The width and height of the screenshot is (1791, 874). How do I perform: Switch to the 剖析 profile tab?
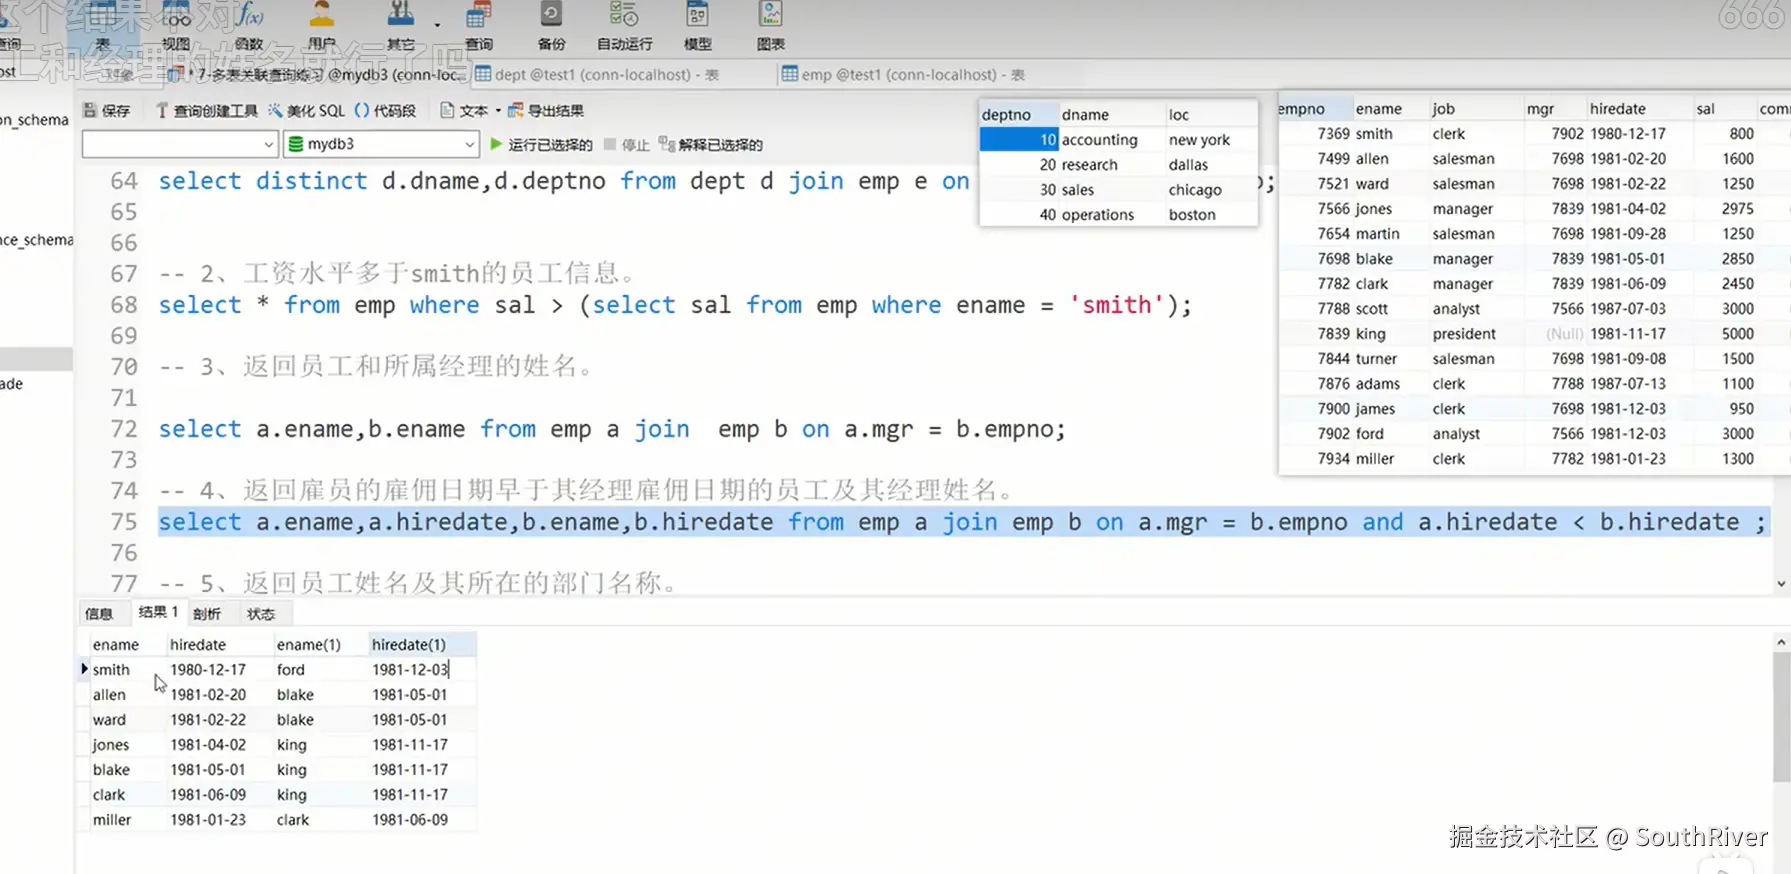207,613
